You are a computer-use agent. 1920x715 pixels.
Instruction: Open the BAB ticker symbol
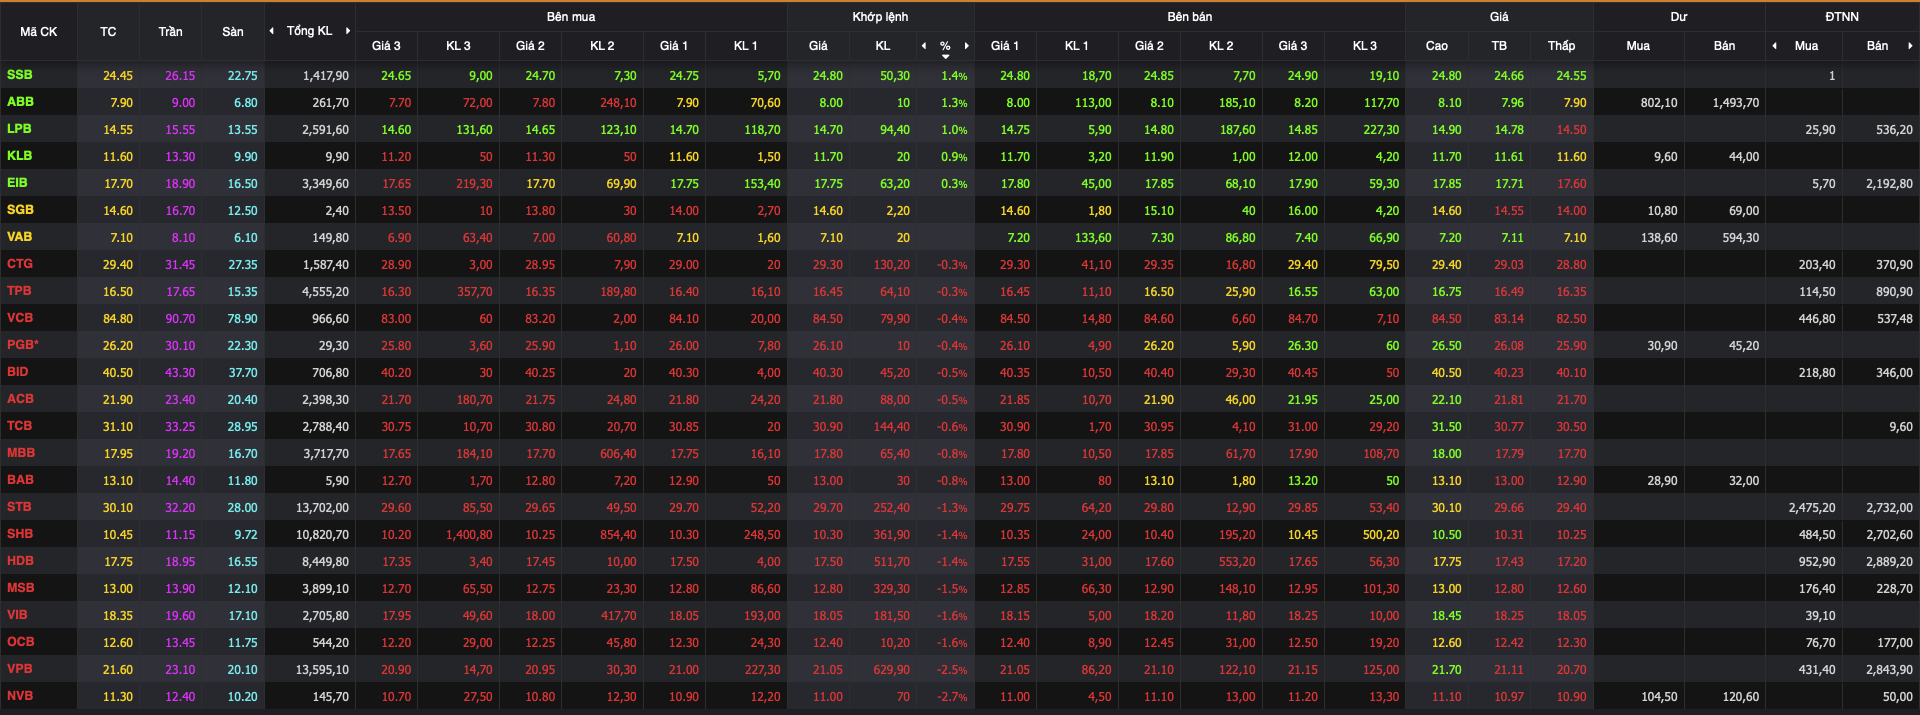point(20,480)
